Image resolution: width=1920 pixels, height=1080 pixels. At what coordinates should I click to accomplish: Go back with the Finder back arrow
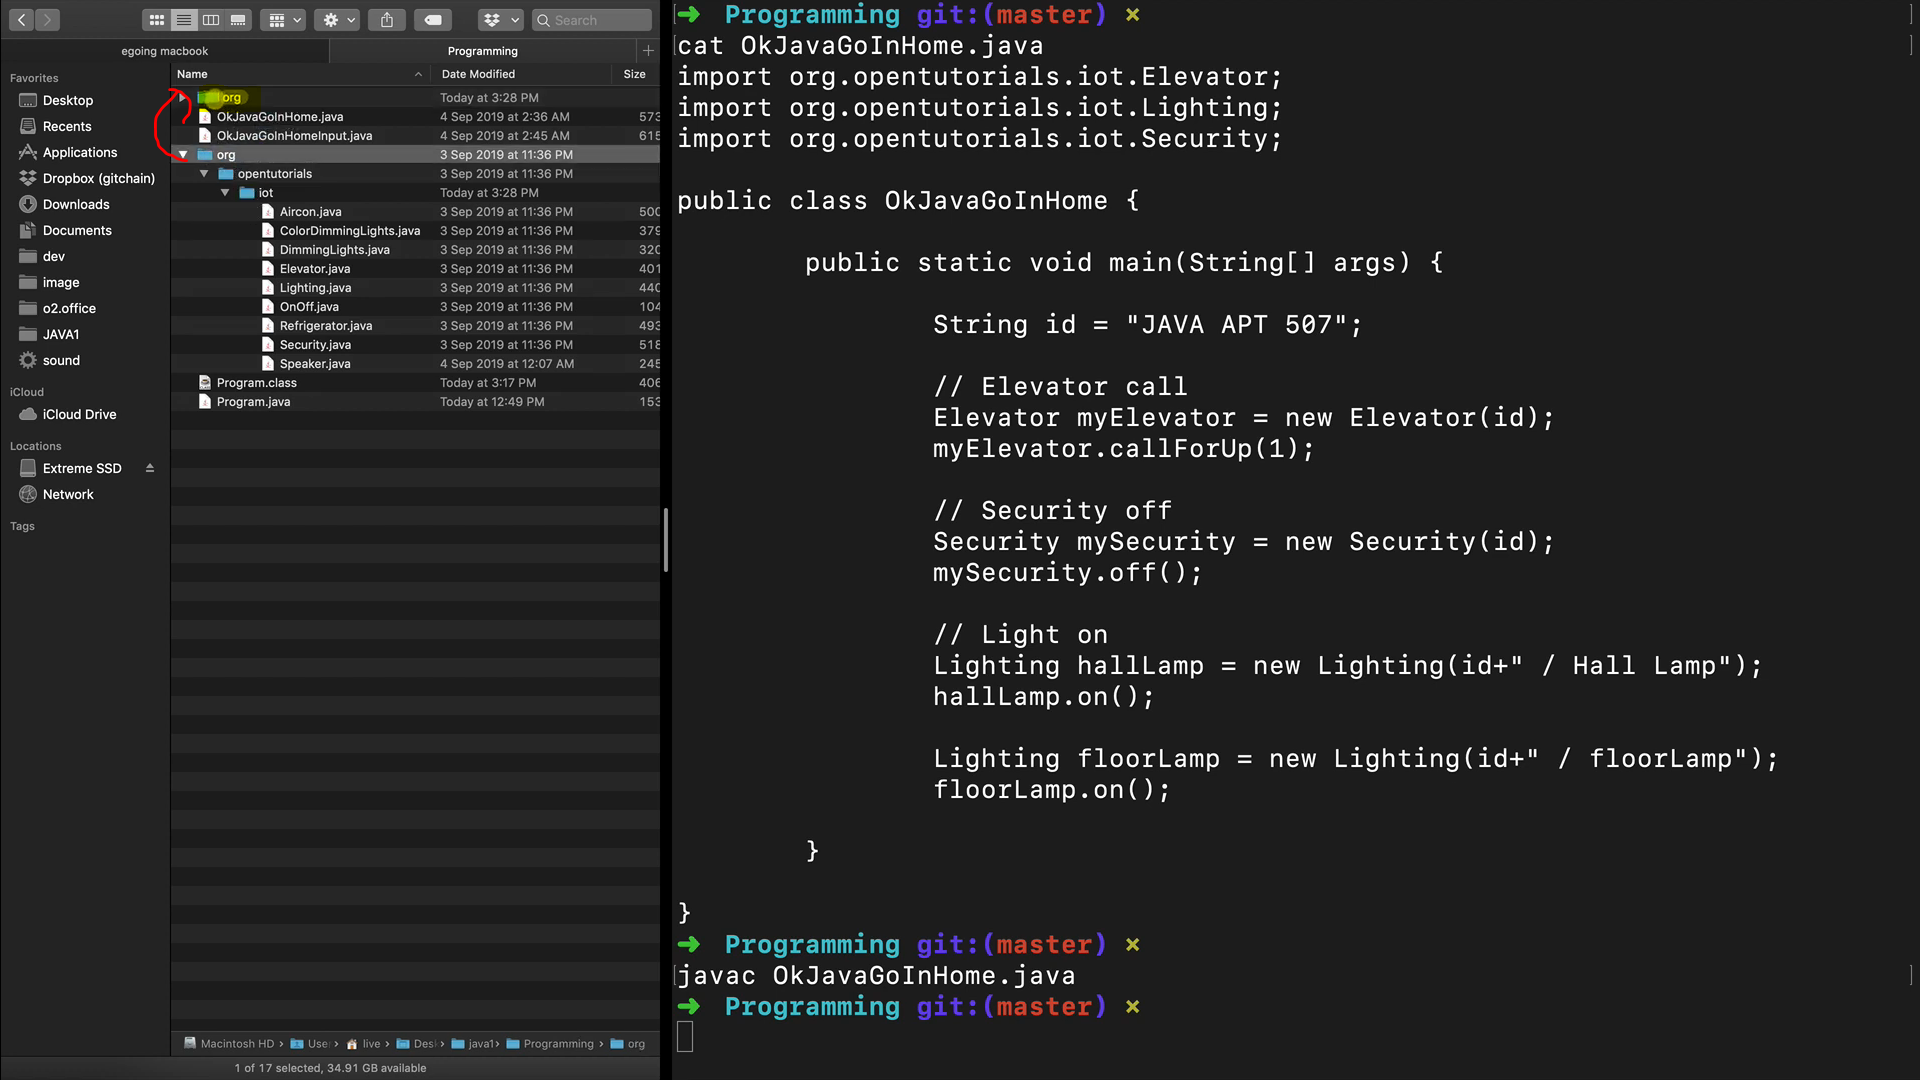pos(21,20)
